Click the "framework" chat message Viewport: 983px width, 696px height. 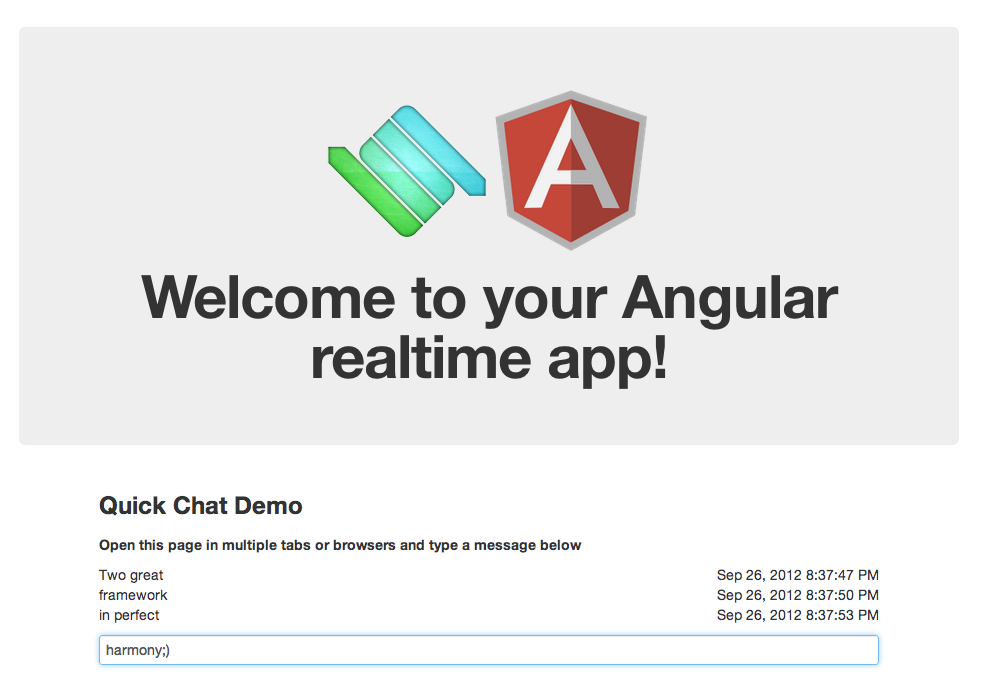click(133, 595)
